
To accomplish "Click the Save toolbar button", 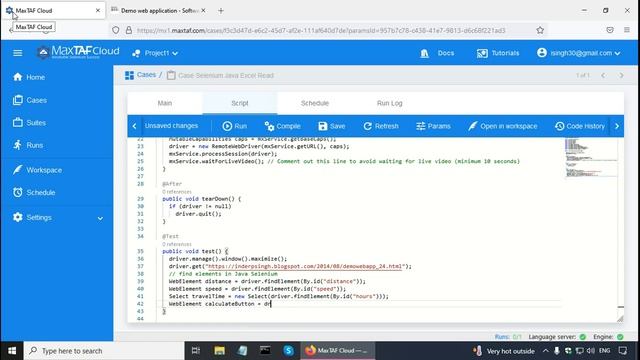I will point(331,126).
